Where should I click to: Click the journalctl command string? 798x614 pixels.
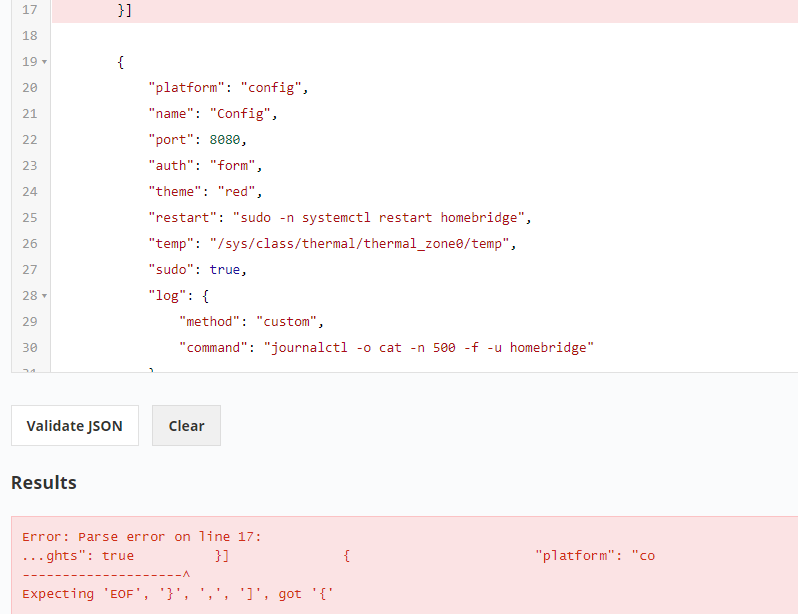pos(429,348)
